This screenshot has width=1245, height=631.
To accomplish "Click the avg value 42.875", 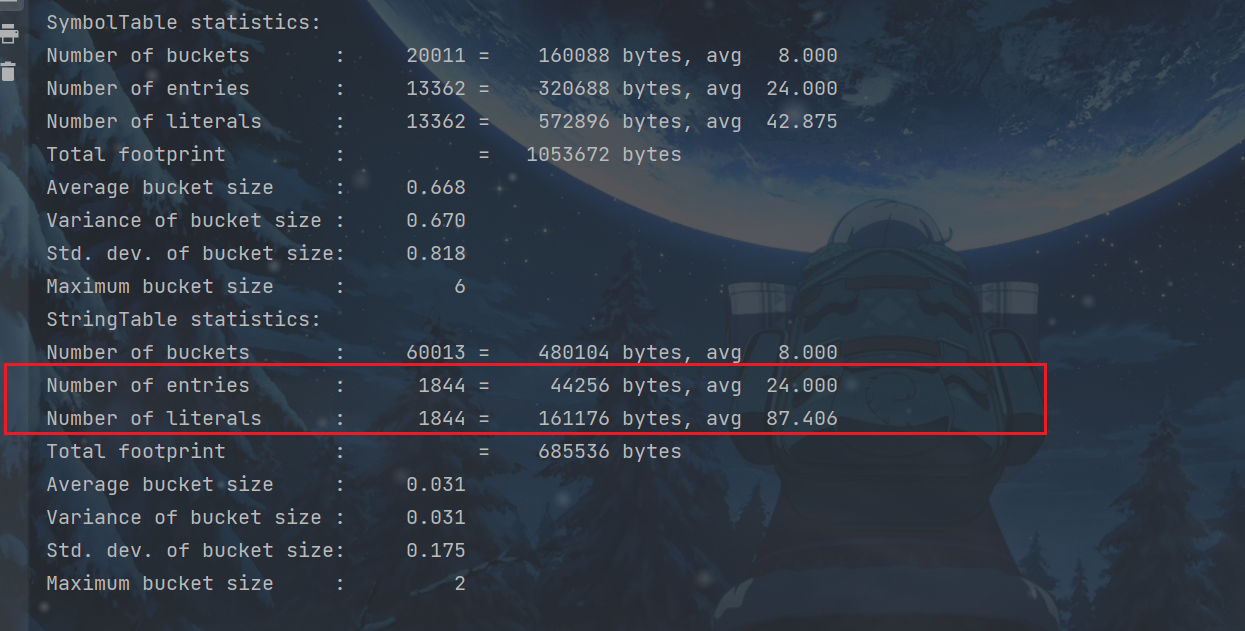I will (x=801, y=121).
